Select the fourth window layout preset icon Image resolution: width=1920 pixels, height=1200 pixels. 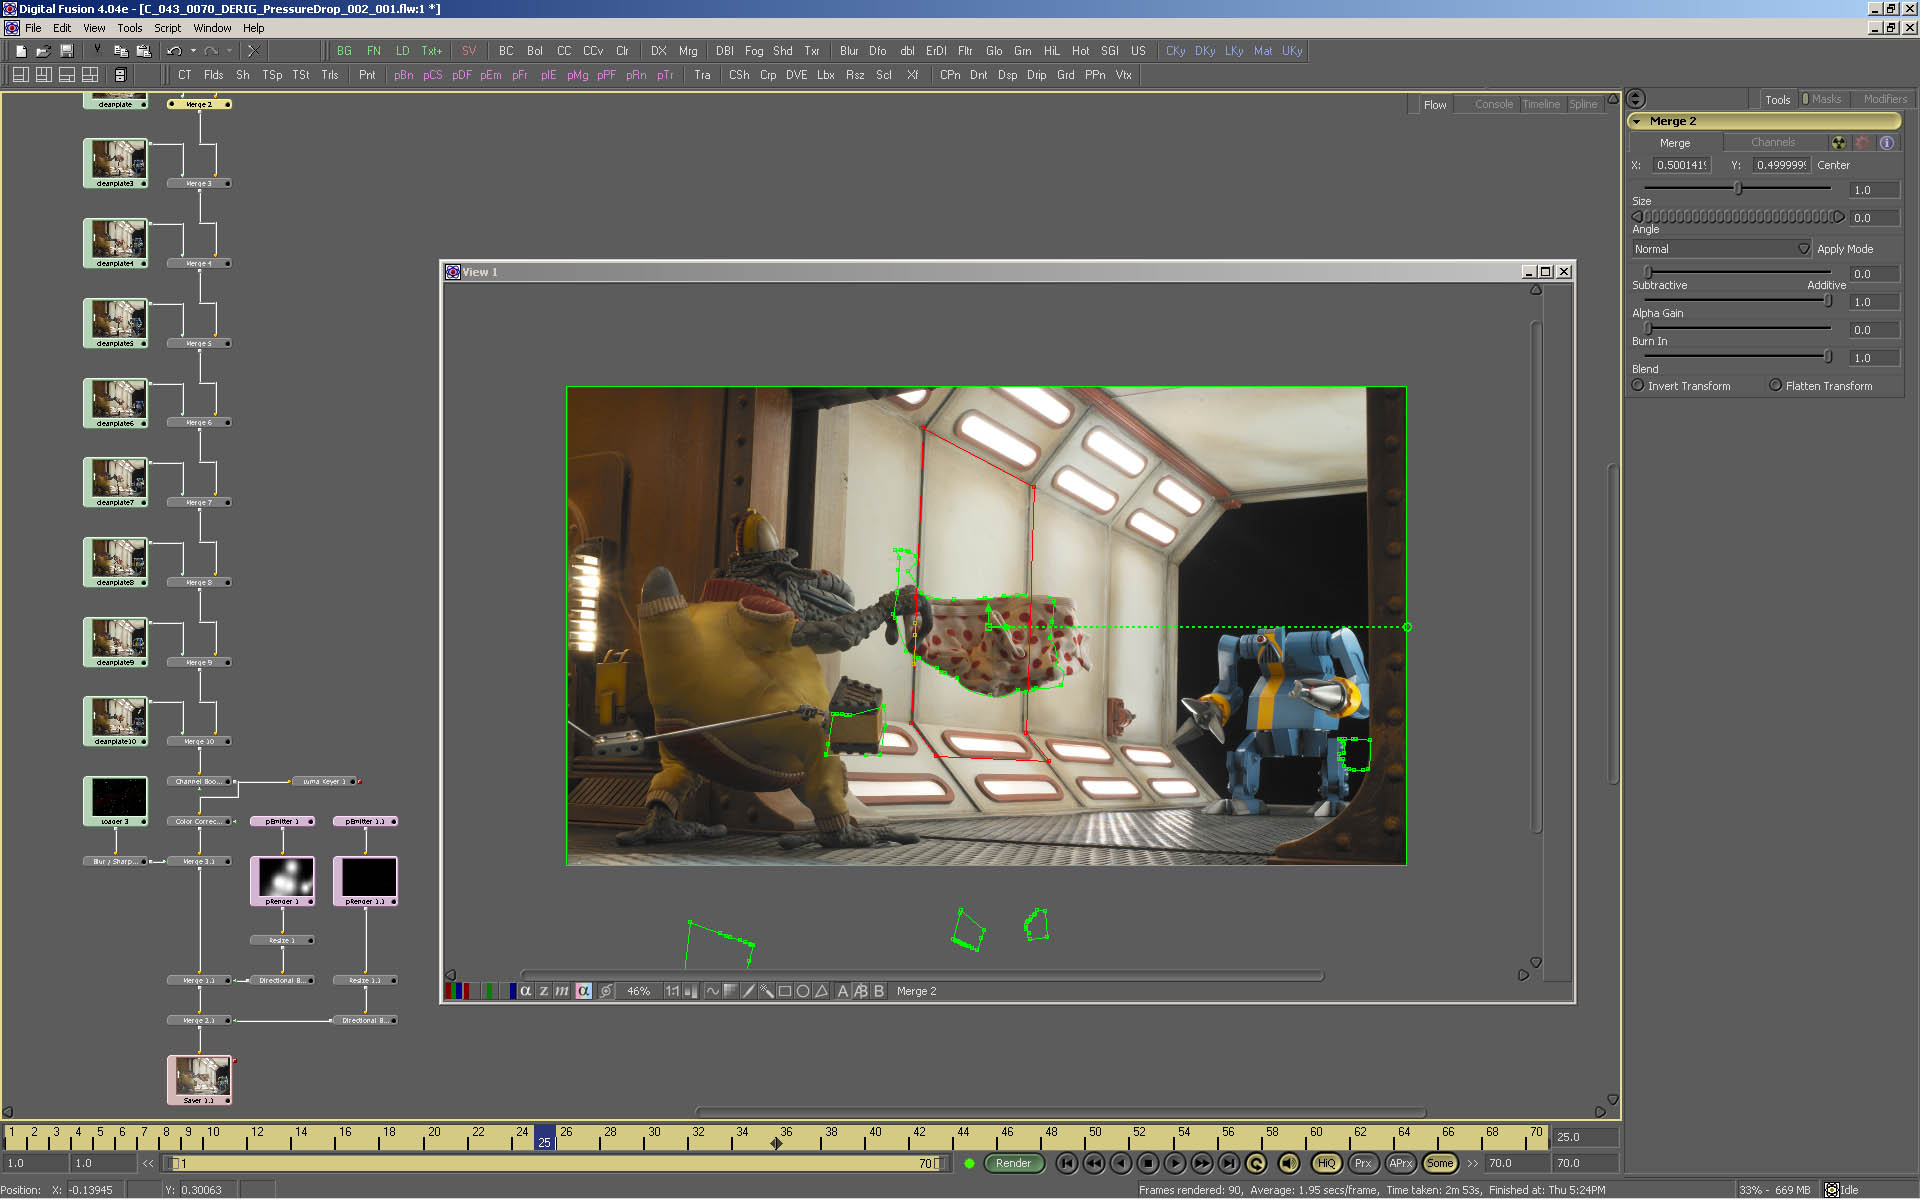(89, 75)
